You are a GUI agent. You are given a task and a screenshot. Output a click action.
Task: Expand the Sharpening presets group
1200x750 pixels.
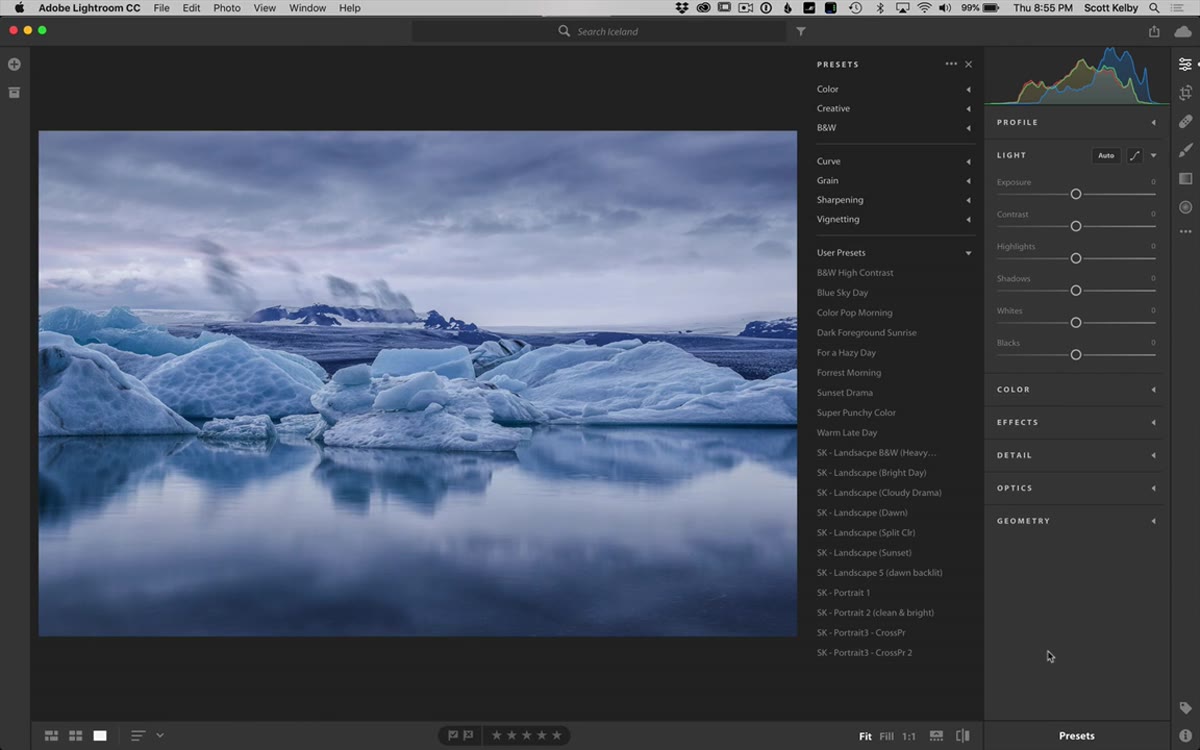pos(968,200)
